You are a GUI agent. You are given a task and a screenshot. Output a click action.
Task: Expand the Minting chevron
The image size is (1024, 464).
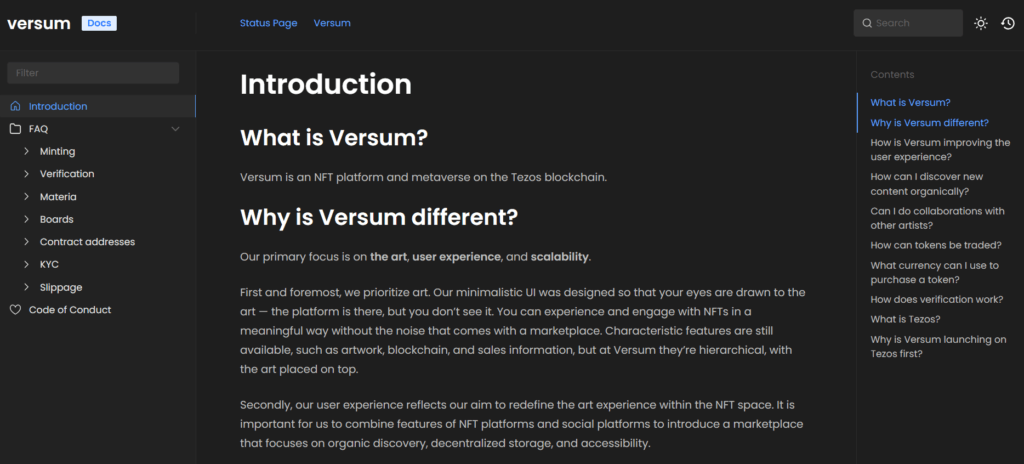(x=27, y=151)
